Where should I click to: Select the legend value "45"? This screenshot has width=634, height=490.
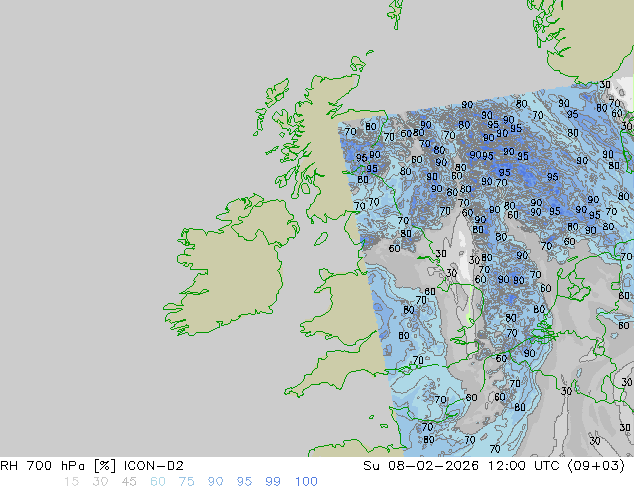point(129,482)
